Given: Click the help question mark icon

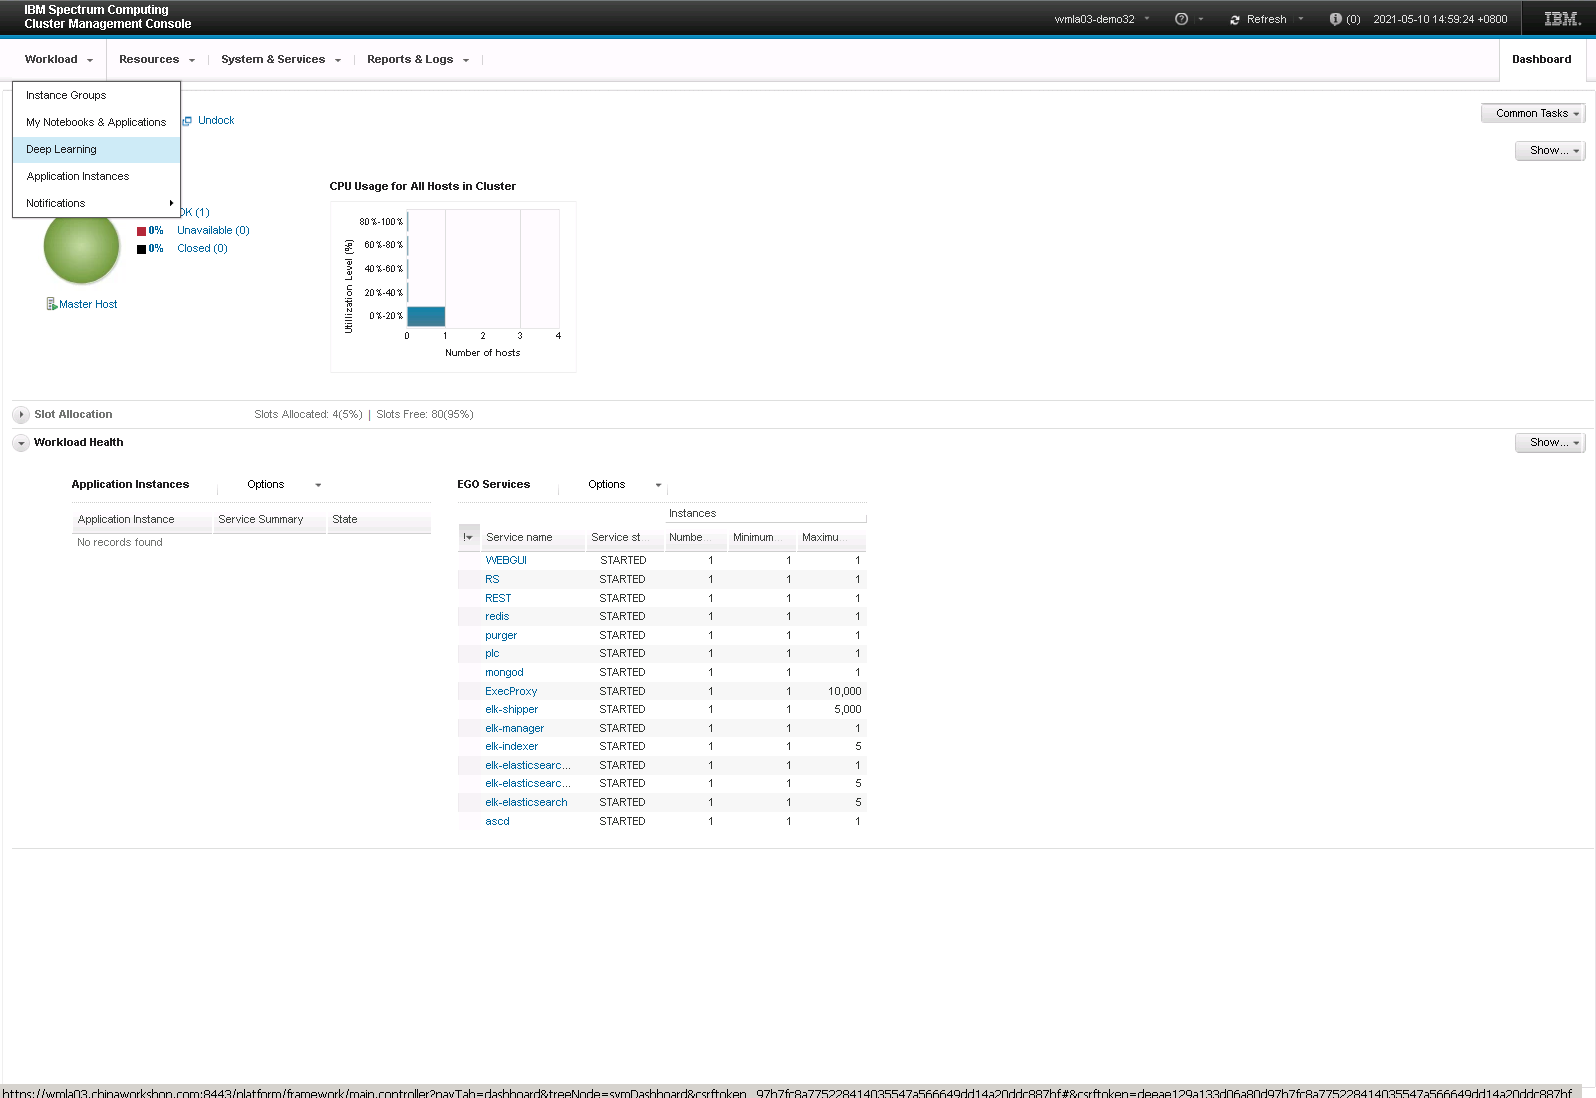Looking at the screenshot, I should click(x=1181, y=19).
